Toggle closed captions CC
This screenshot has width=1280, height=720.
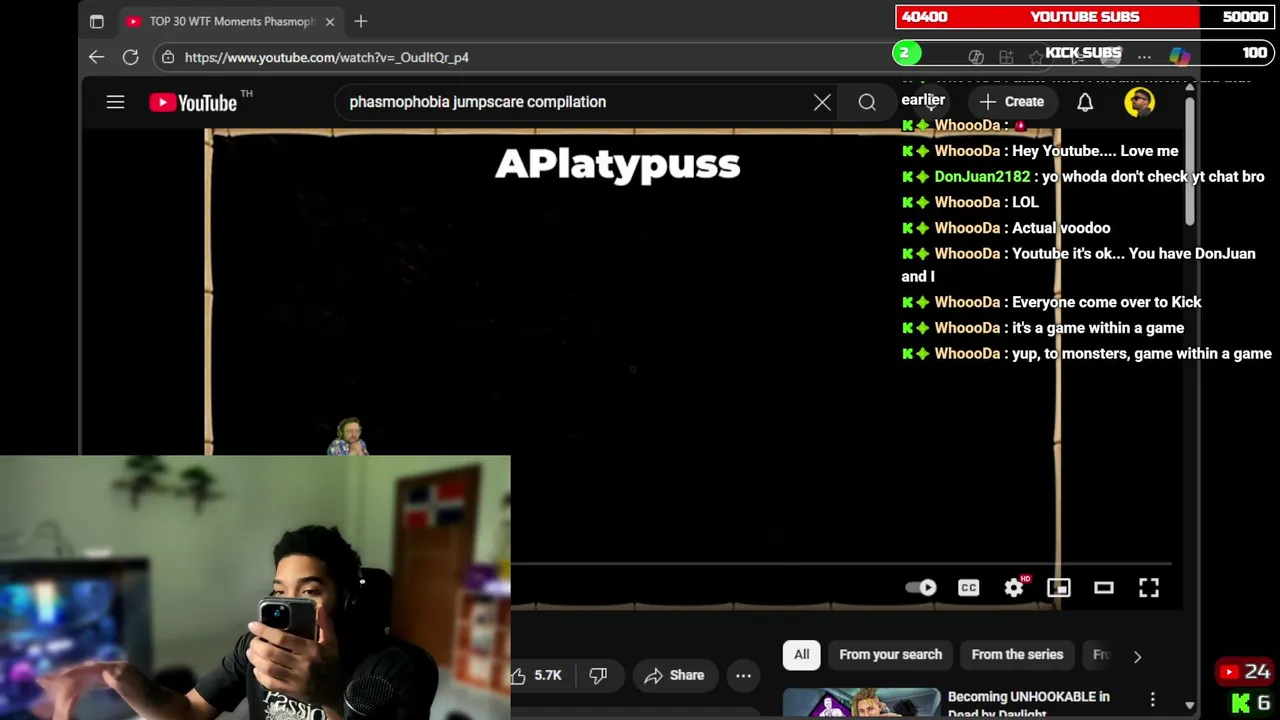coord(968,588)
